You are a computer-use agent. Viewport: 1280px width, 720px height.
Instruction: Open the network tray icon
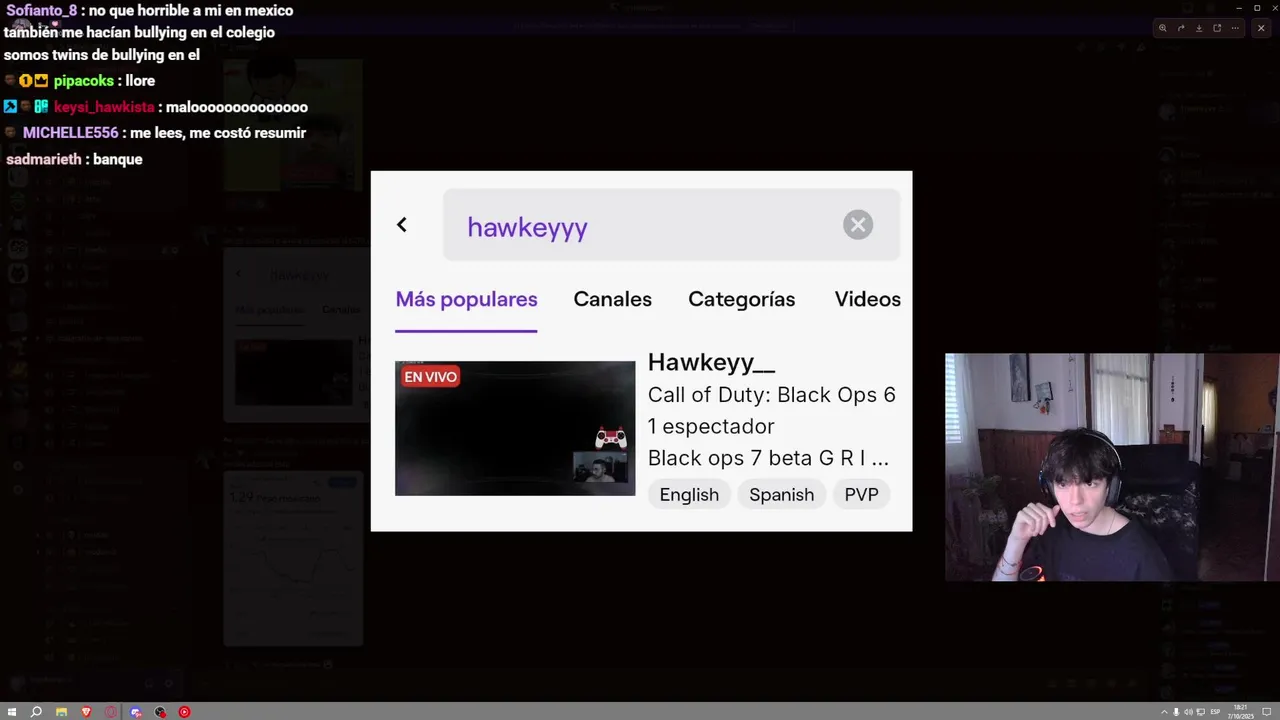click(x=1199, y=712)
